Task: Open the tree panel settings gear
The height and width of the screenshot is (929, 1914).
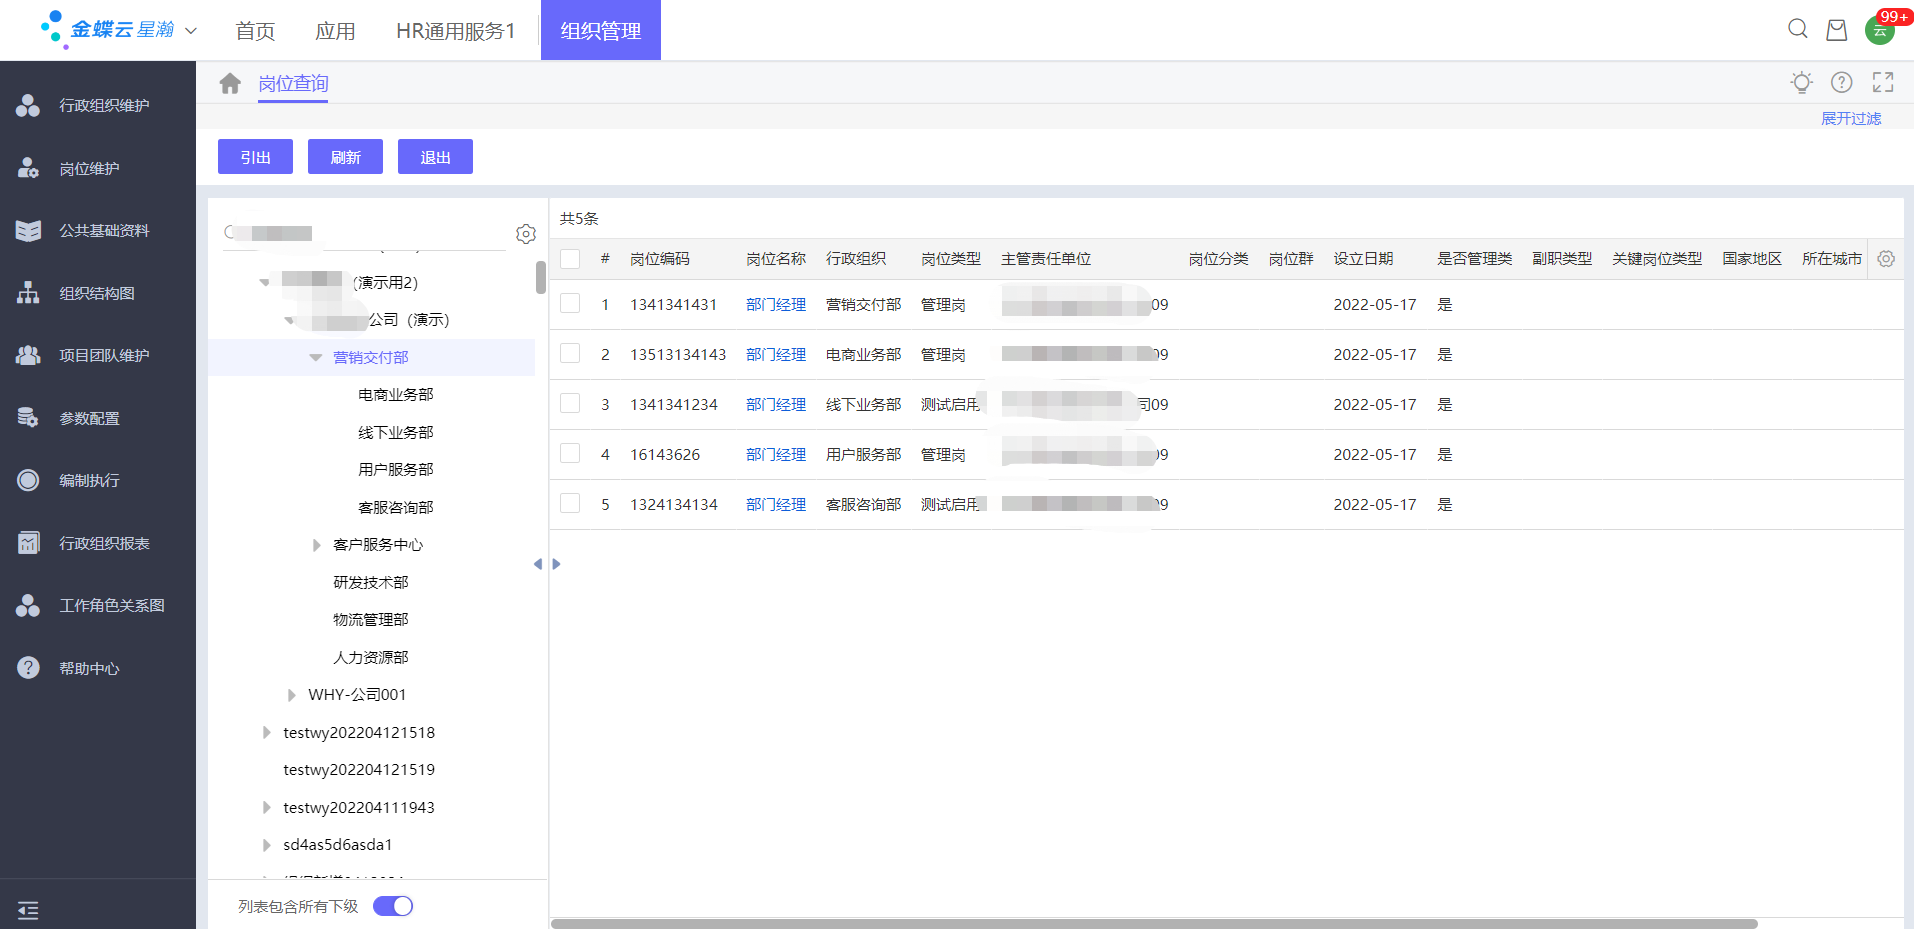Action: (526, 234)
